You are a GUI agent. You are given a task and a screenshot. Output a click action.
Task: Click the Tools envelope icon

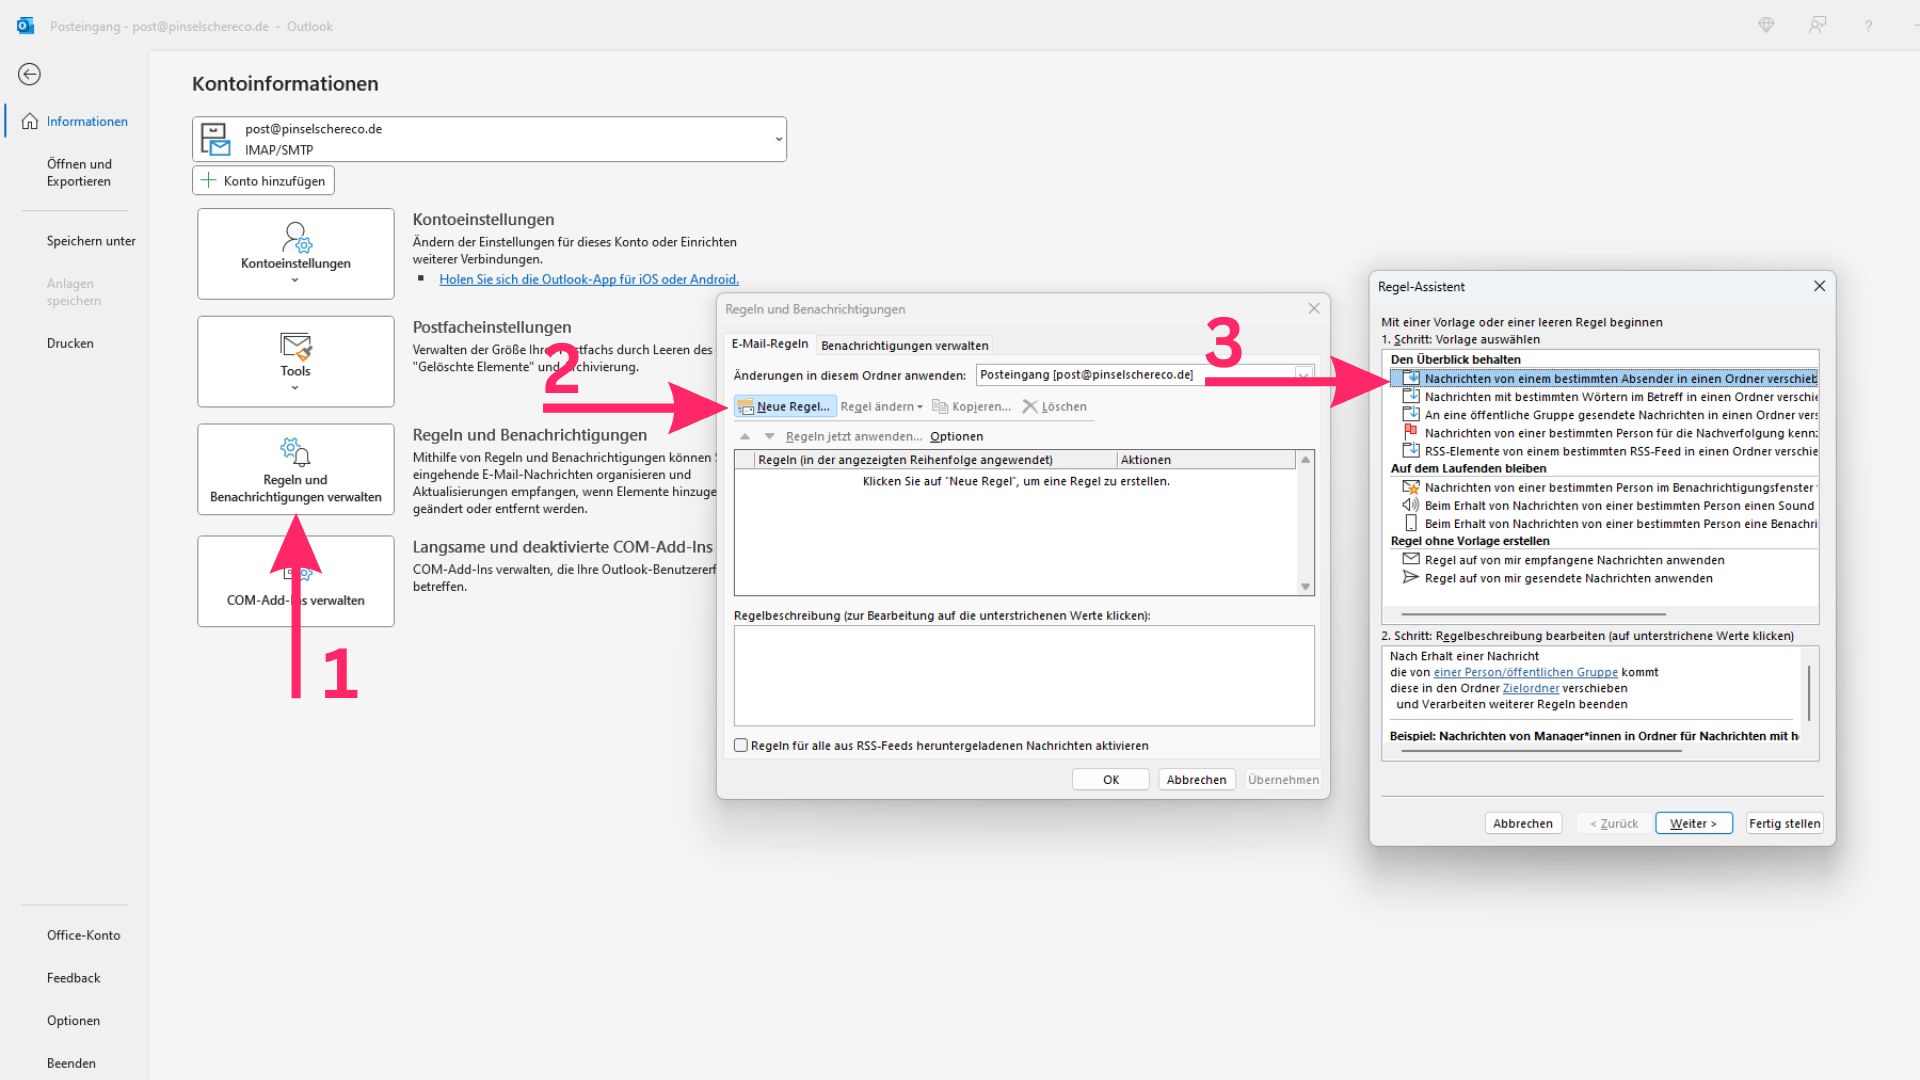[296, 346]
